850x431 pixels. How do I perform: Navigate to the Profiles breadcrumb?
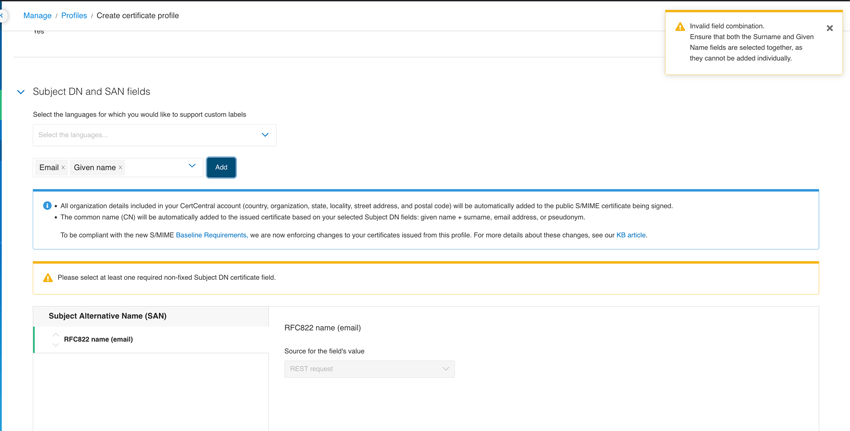(74, 16)
